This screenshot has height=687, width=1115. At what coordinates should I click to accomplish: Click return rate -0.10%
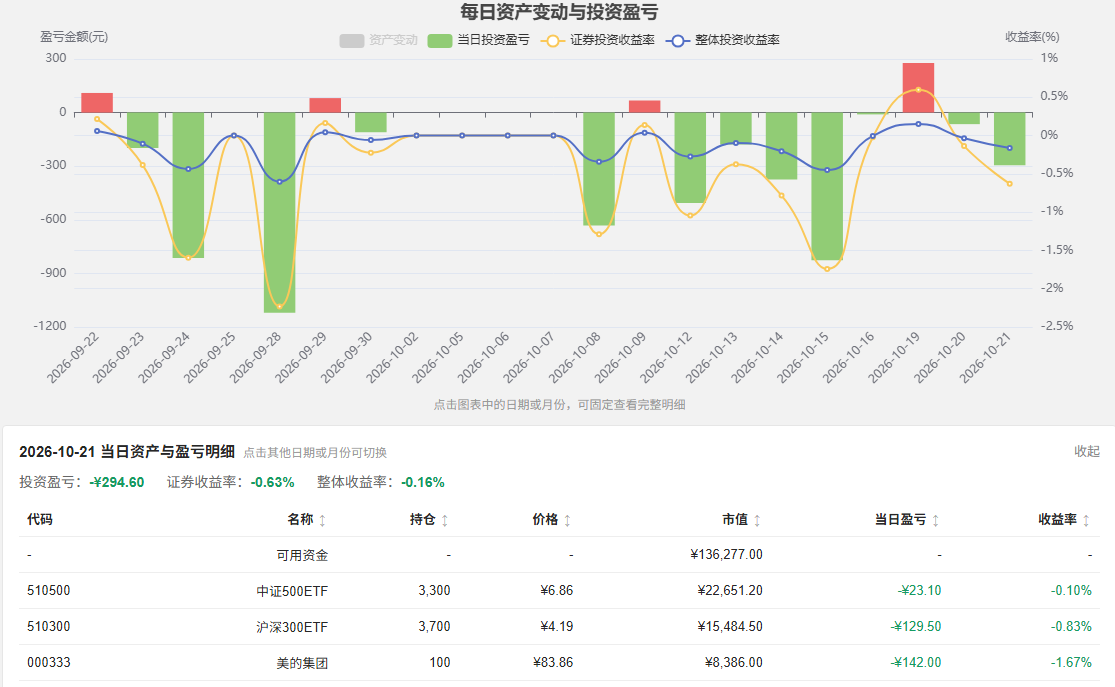pos(1071,591)
